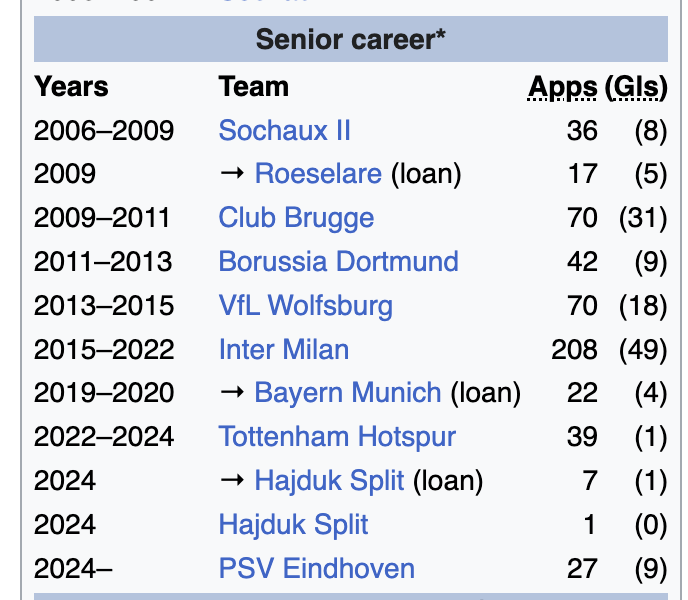Click the Club Brugge goals value (31)
Image resolution: width=688 pixels, height=600 pixels.
pyautogui.click(x=643, y=218)
